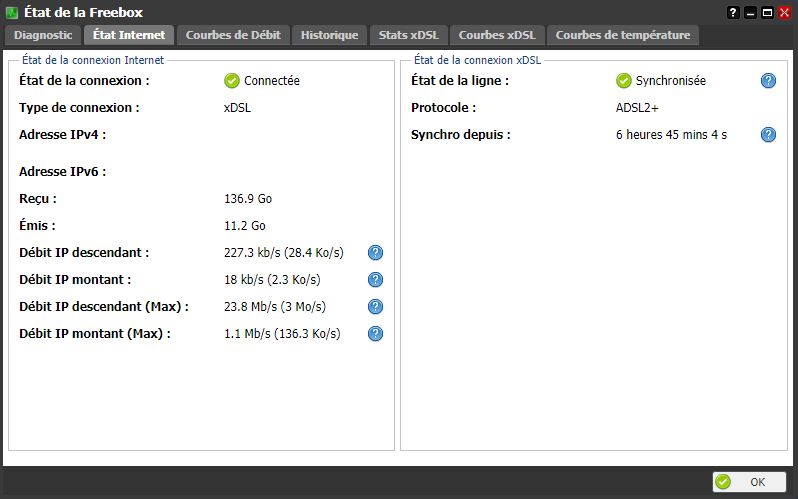View the Courbes de température tab
The height and width of the screenshot is (499, 798).
click(623, 35)
